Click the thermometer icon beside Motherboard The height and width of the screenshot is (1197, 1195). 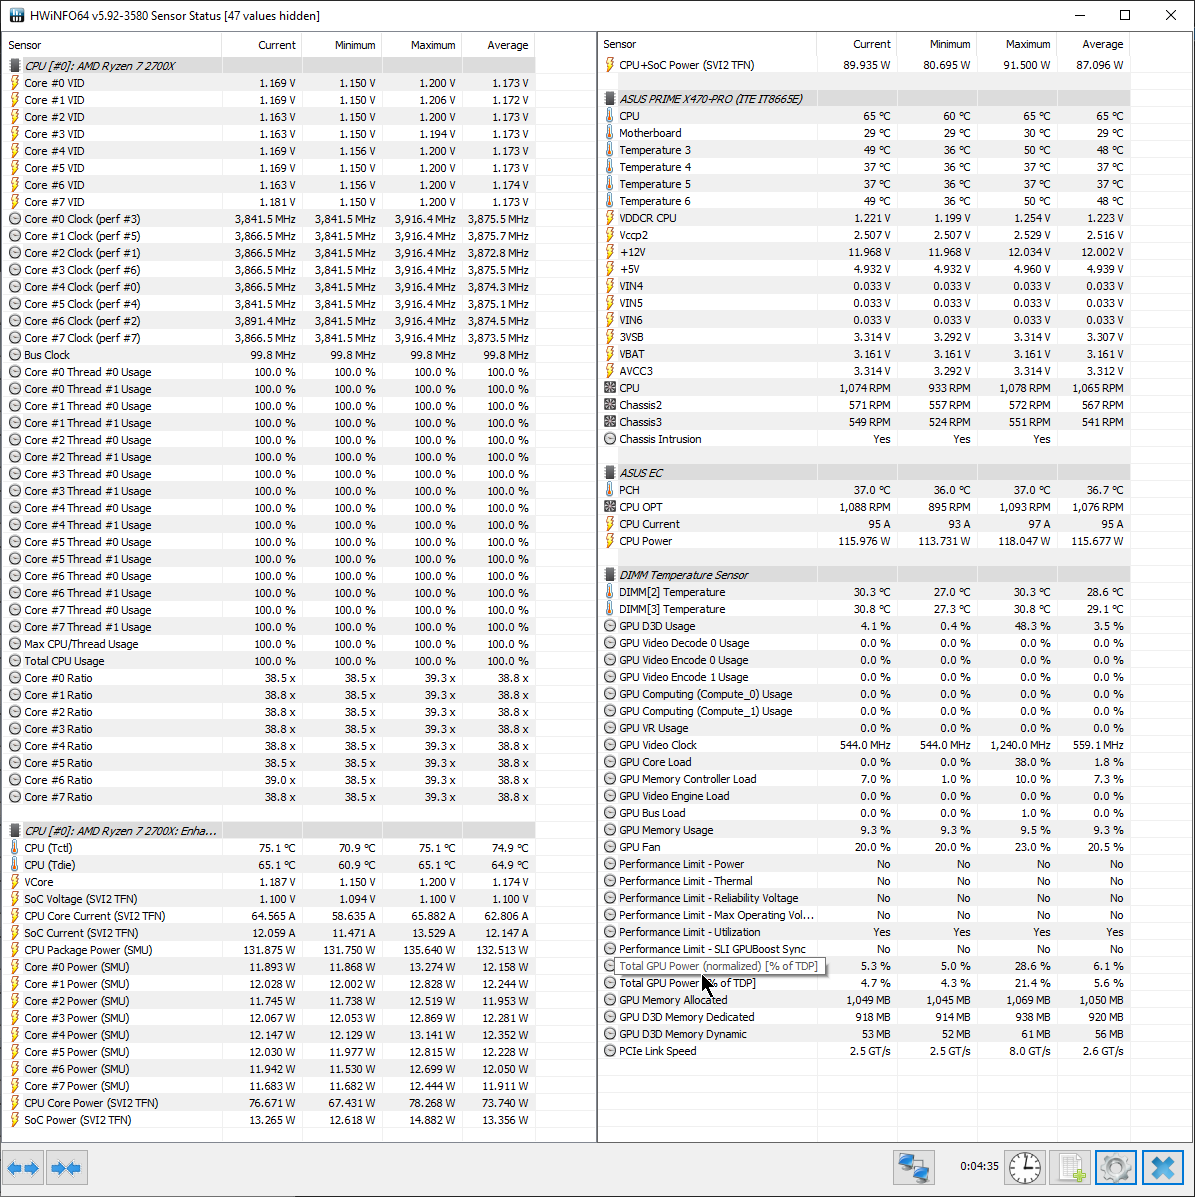point(609,133)
